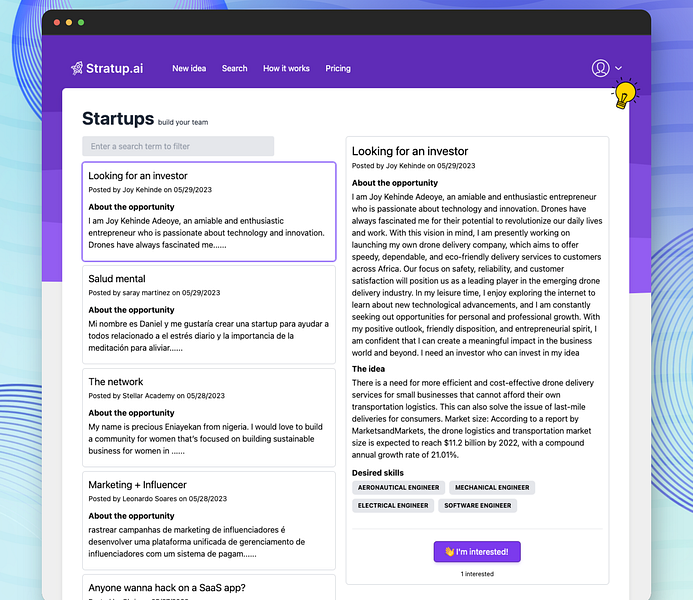This screenshot has width=693, height=600.
Task: Open the Pricing page
Action: click(x=338, y=68)
